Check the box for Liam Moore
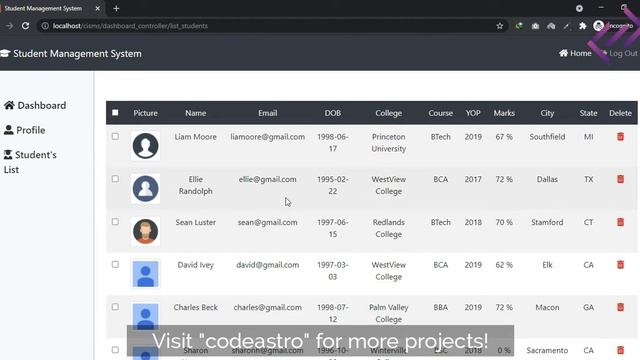The height and width of the screenshot is (360, 640). (115, 136)
